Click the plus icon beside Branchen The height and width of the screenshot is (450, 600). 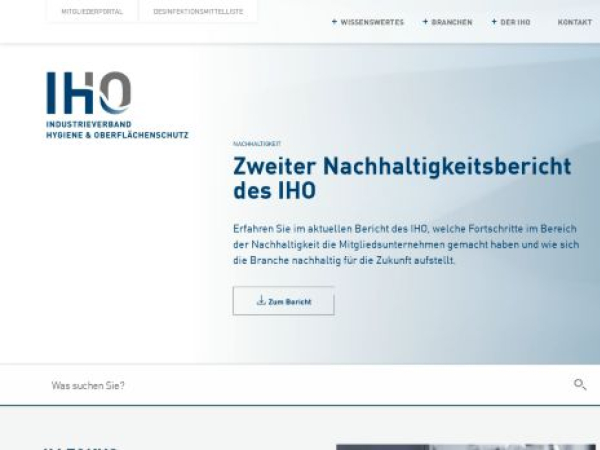pyautogui.click(x=425, y=22)
